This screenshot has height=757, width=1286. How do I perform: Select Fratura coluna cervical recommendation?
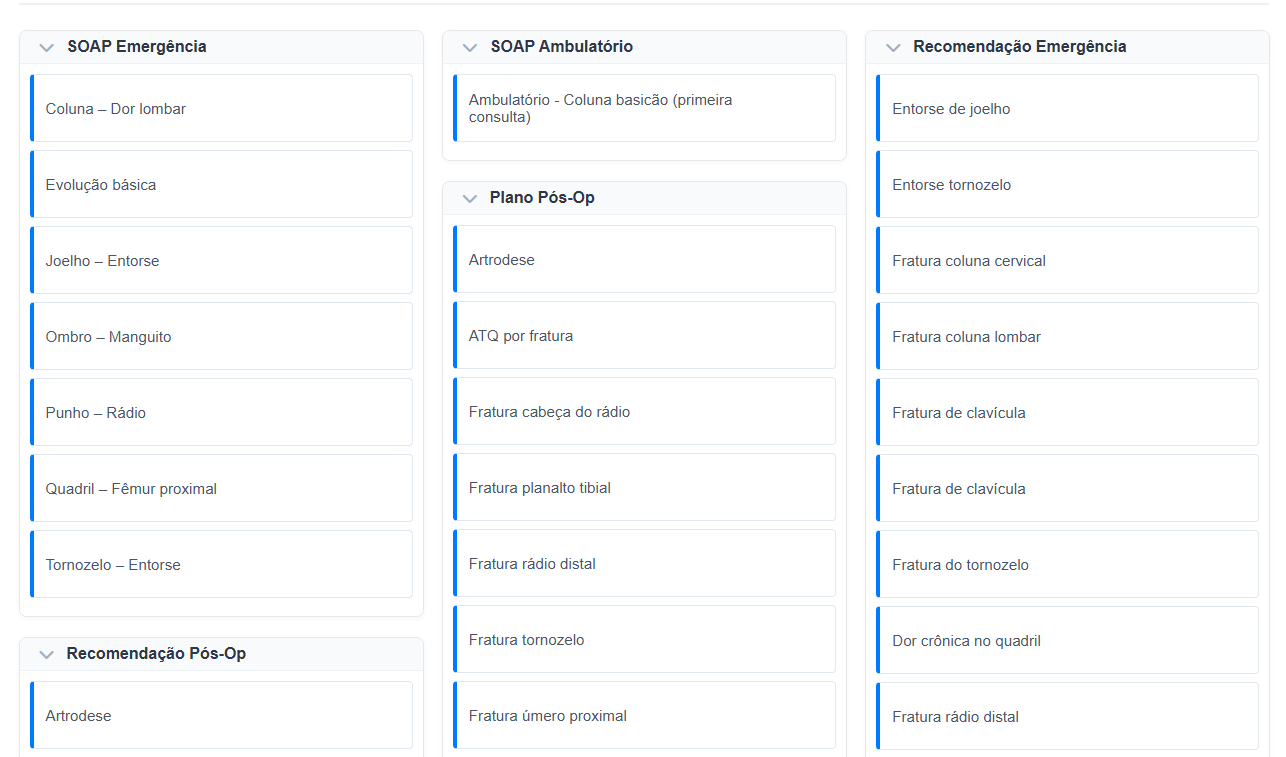click(1067, 261)
